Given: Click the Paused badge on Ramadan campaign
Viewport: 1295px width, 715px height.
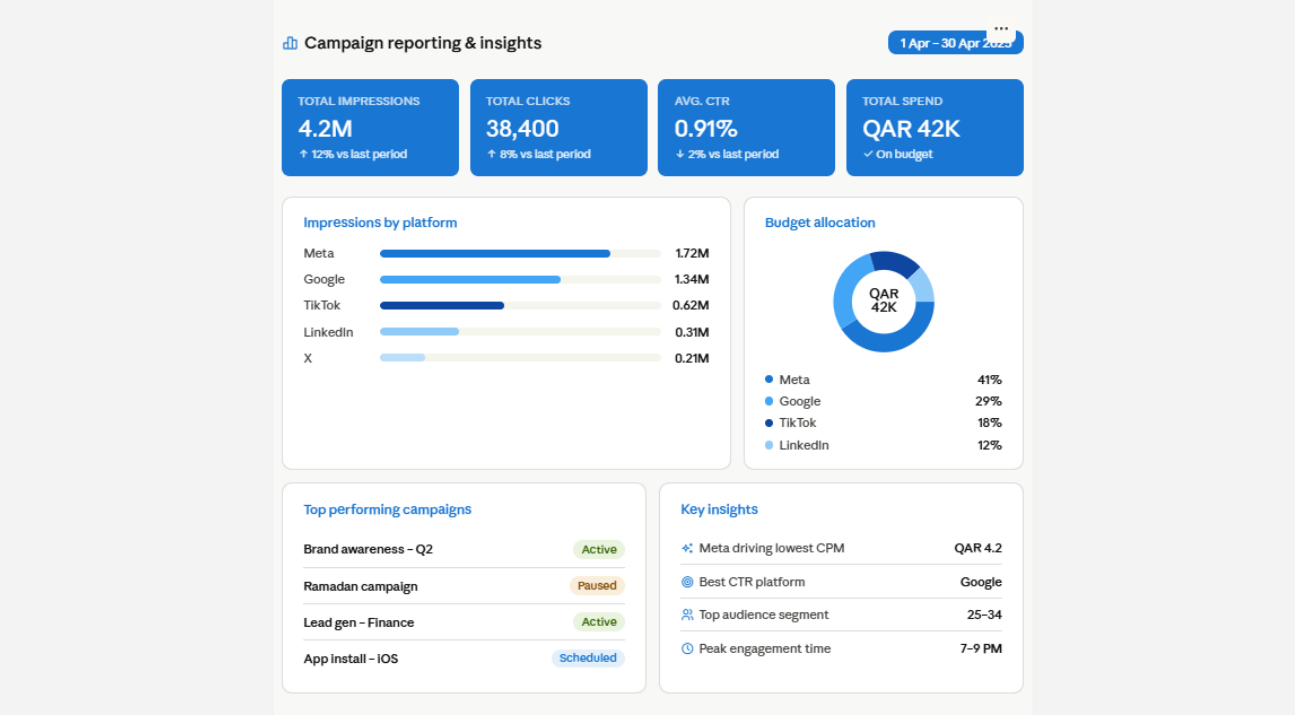Looking at the screenshot, I should 597,586.
